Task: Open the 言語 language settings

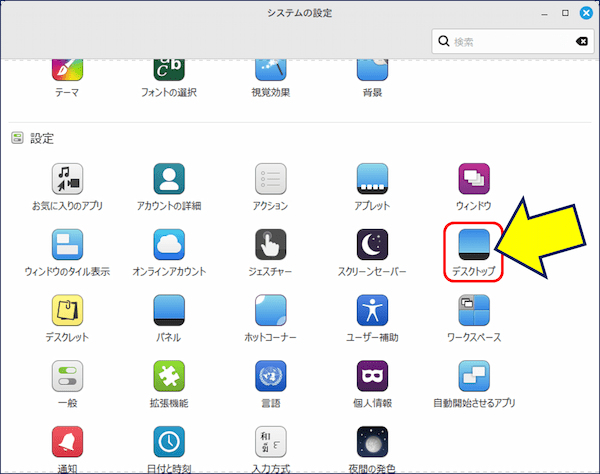Action: pos(271,377)
